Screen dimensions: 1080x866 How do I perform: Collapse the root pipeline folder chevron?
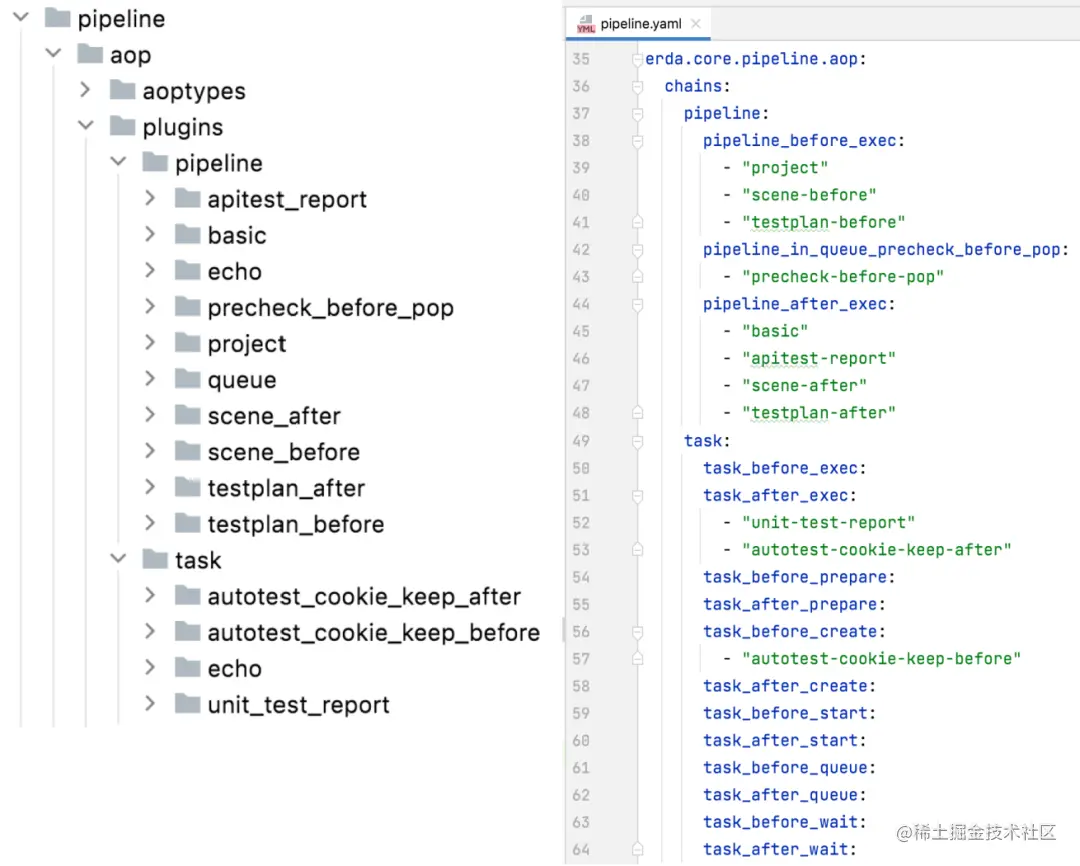pyautogui.click(x=21, y=17)
